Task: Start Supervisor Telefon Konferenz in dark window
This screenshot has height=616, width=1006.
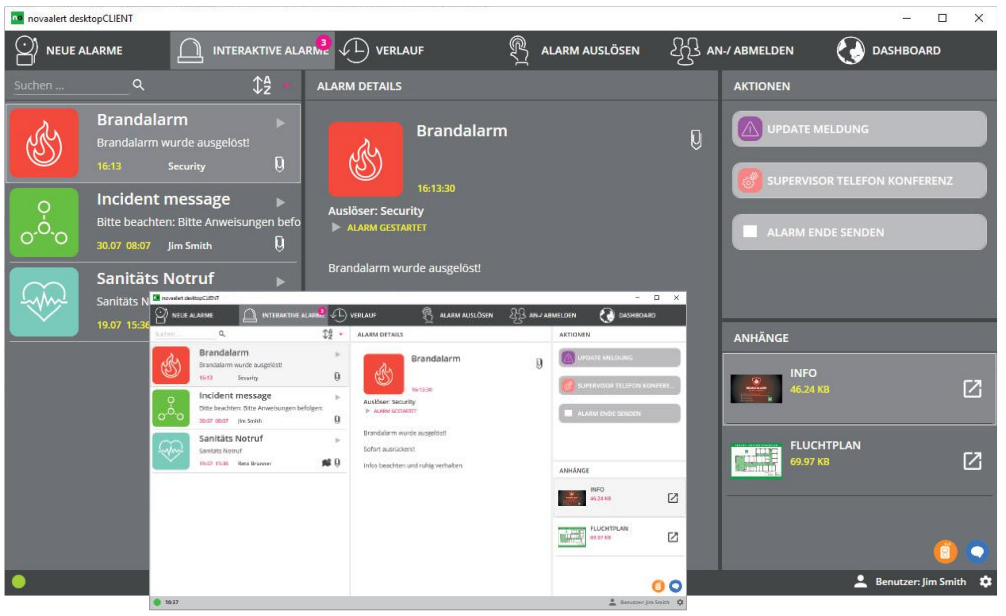Action: (x=859, y=181)
